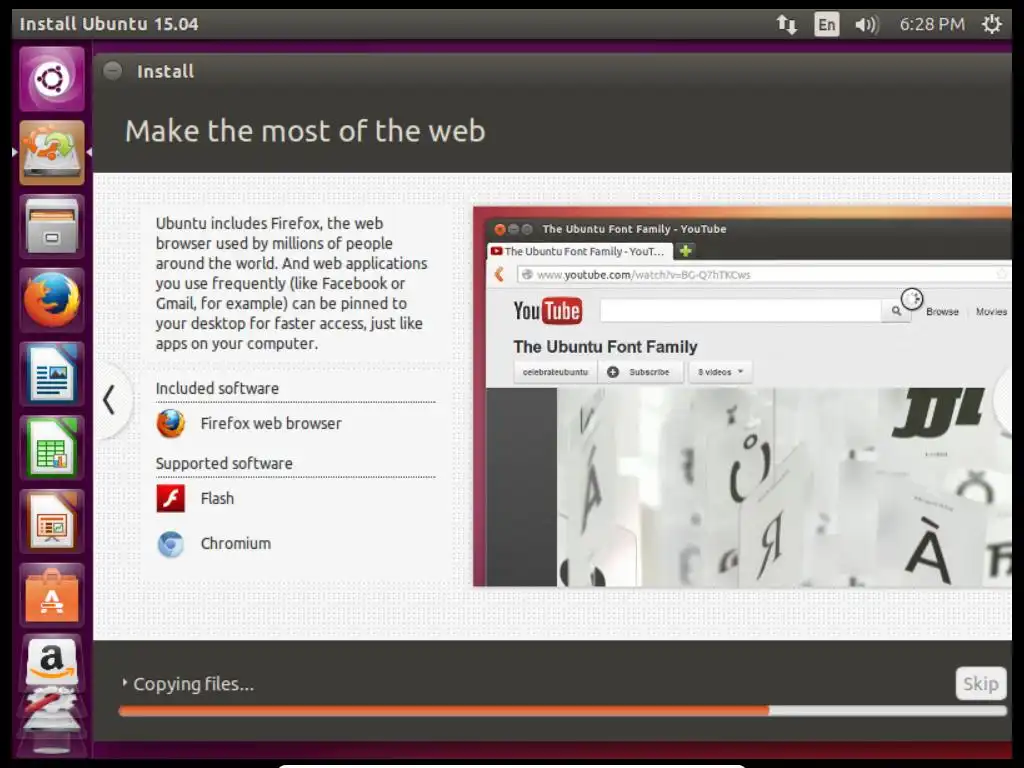Click the Ubuntu includes Firefox description paragraph
The width and height of the screenshot is (1024, 768).
click(291, 283)
